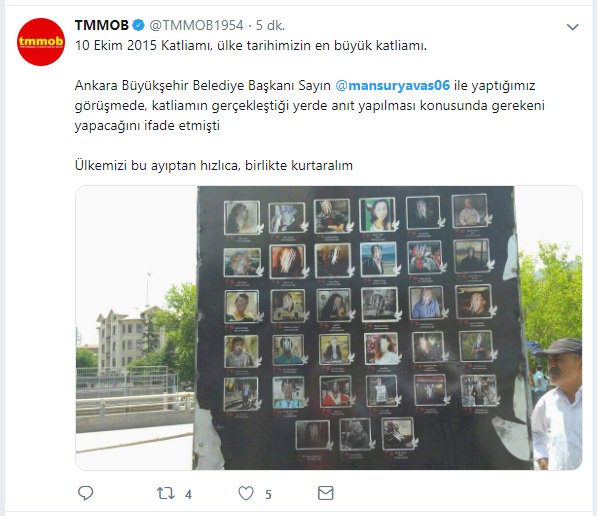The image size is (597, 516).
Task: Expand the tweet options chevron menu
Action: (573, 27)
